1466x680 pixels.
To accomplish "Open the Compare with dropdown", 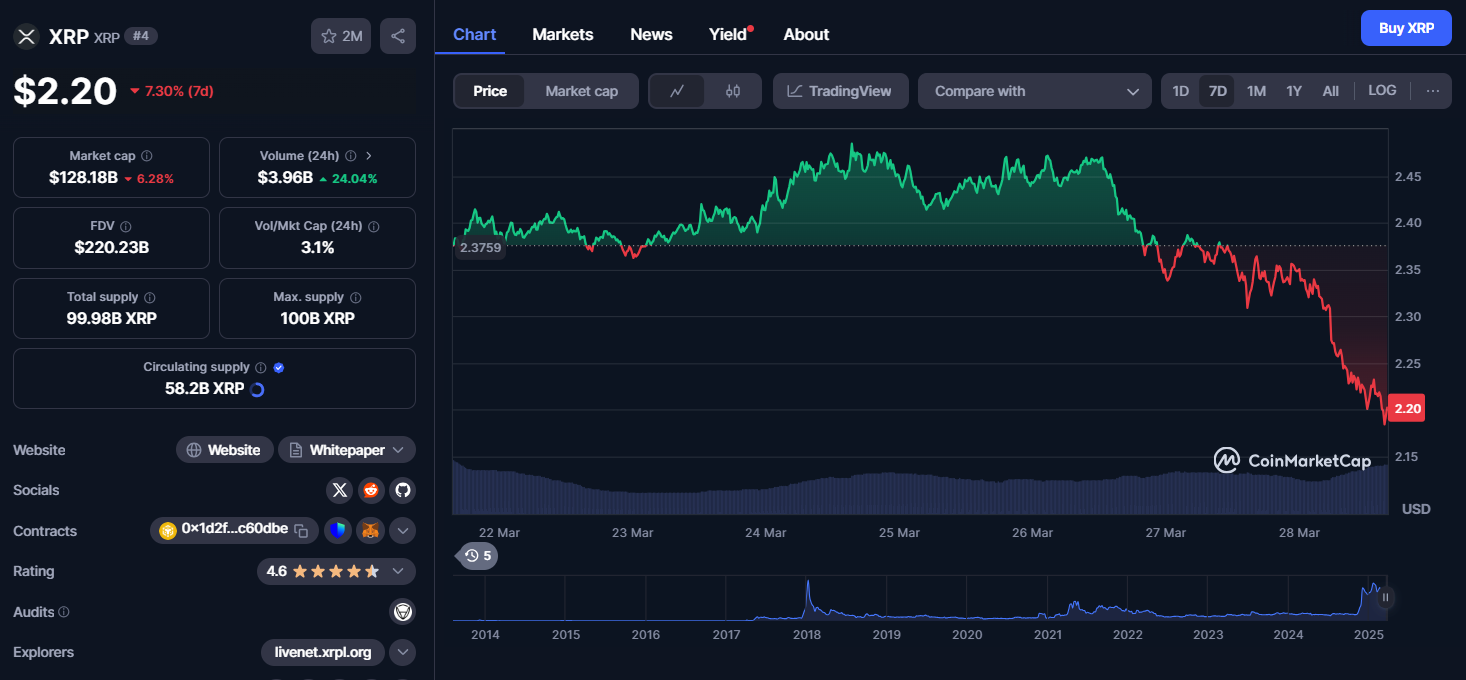I will [x=1035, y=91].
